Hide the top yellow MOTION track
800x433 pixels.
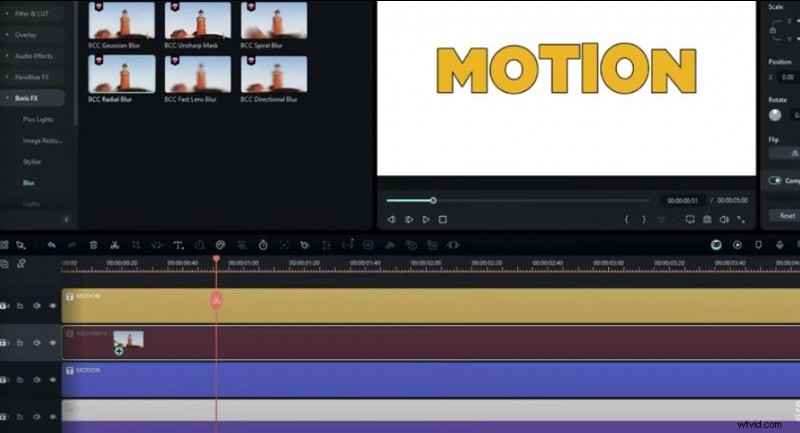(52, 306)
